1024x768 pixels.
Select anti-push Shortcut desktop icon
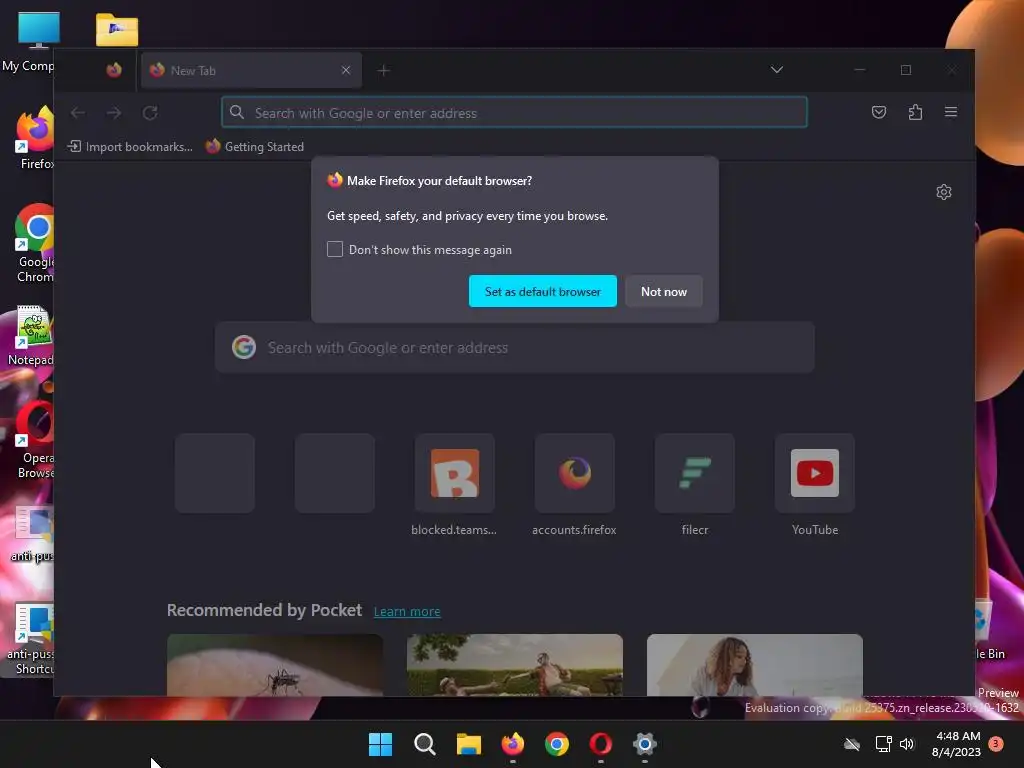click(x=30, y=639)
